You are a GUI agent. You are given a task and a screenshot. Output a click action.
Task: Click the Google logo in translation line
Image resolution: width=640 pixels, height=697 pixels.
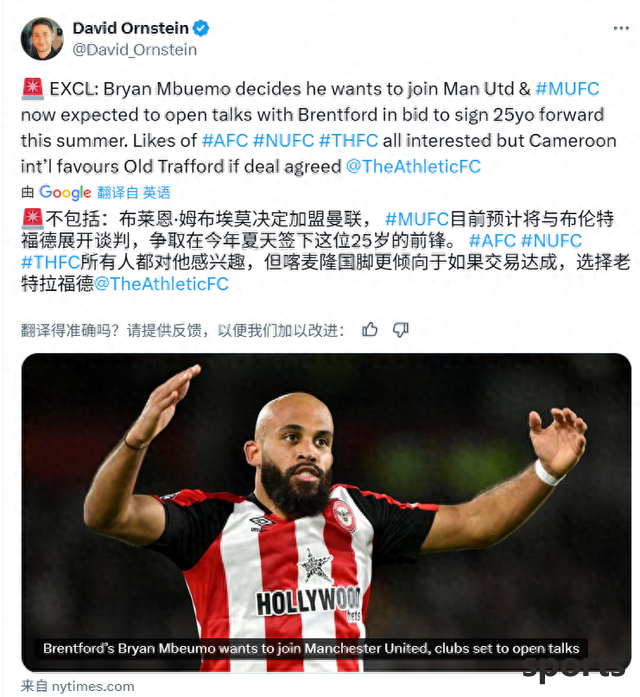click(x=65, y=192)
